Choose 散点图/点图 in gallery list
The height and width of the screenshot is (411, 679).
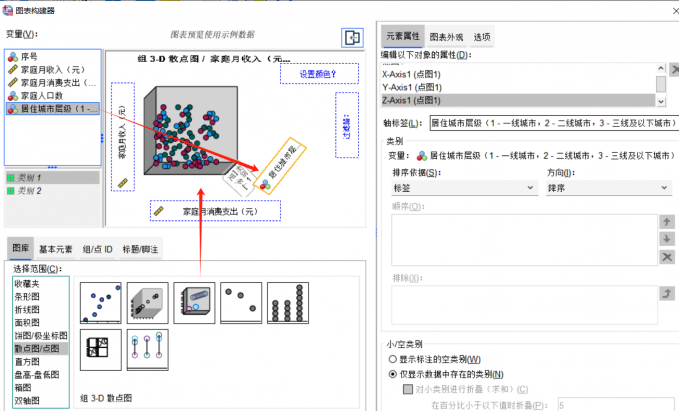pyautogui.click(x=41, y=349)
